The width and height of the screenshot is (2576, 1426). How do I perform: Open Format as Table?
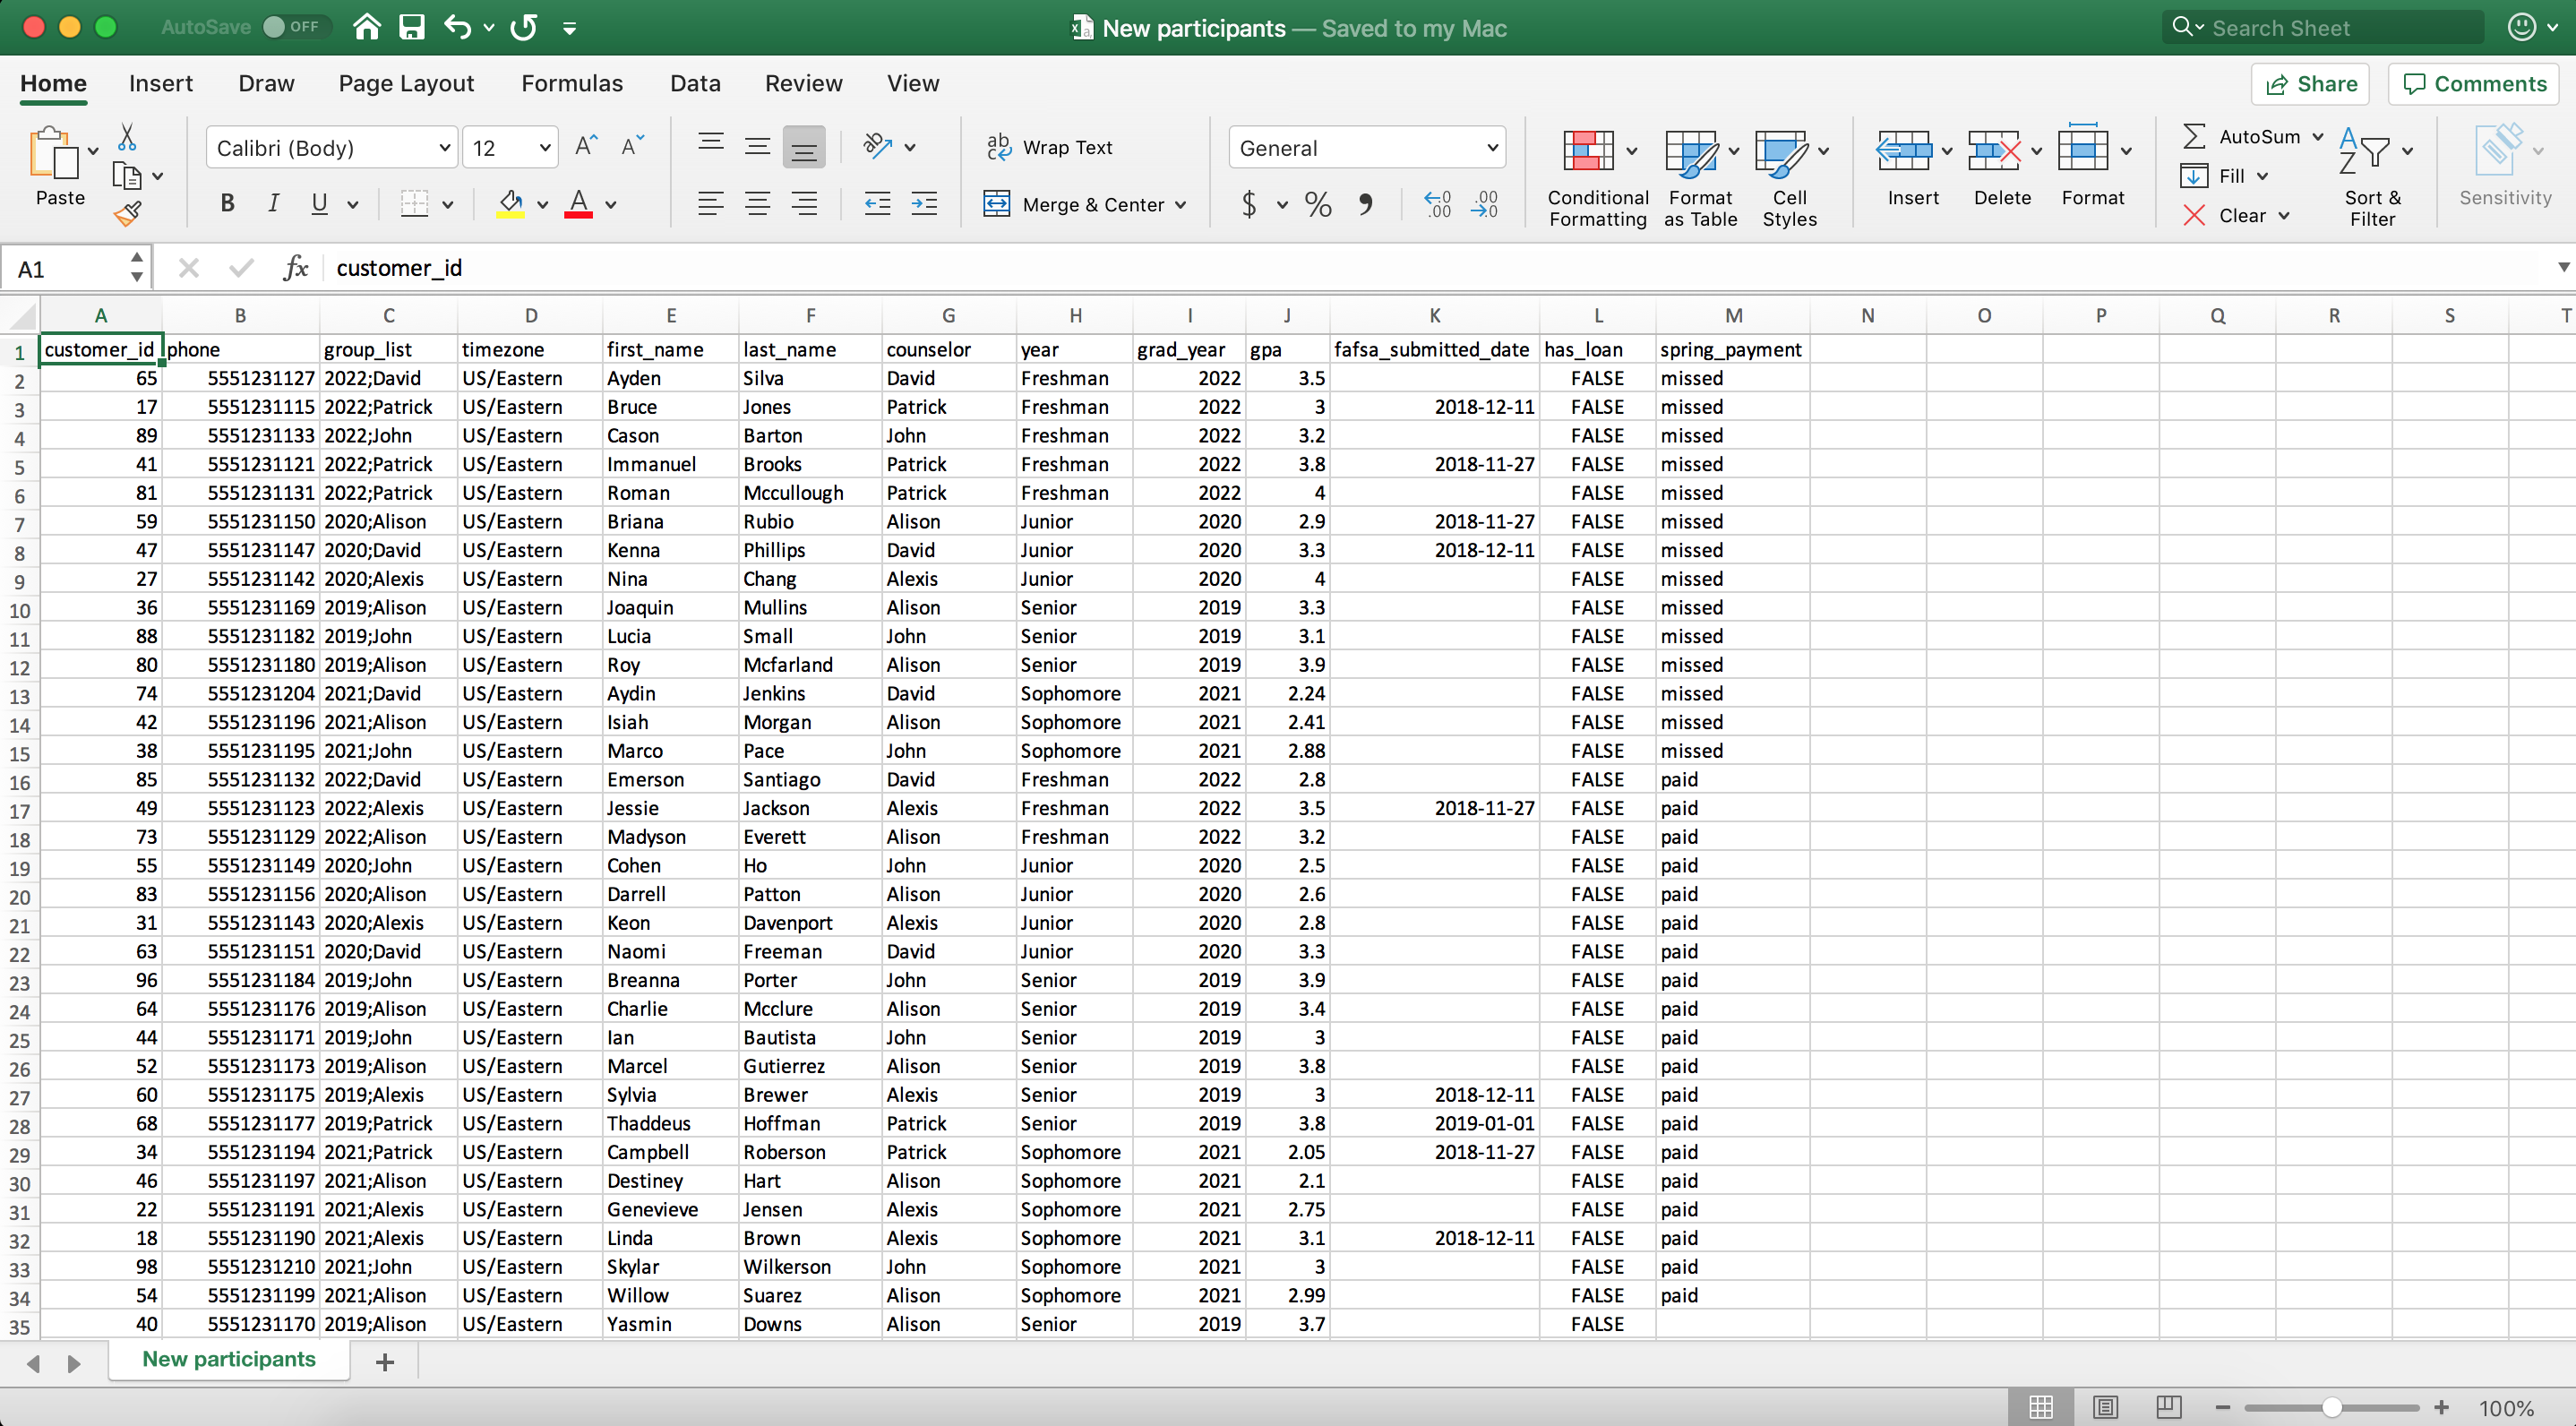pos(1700,178)
